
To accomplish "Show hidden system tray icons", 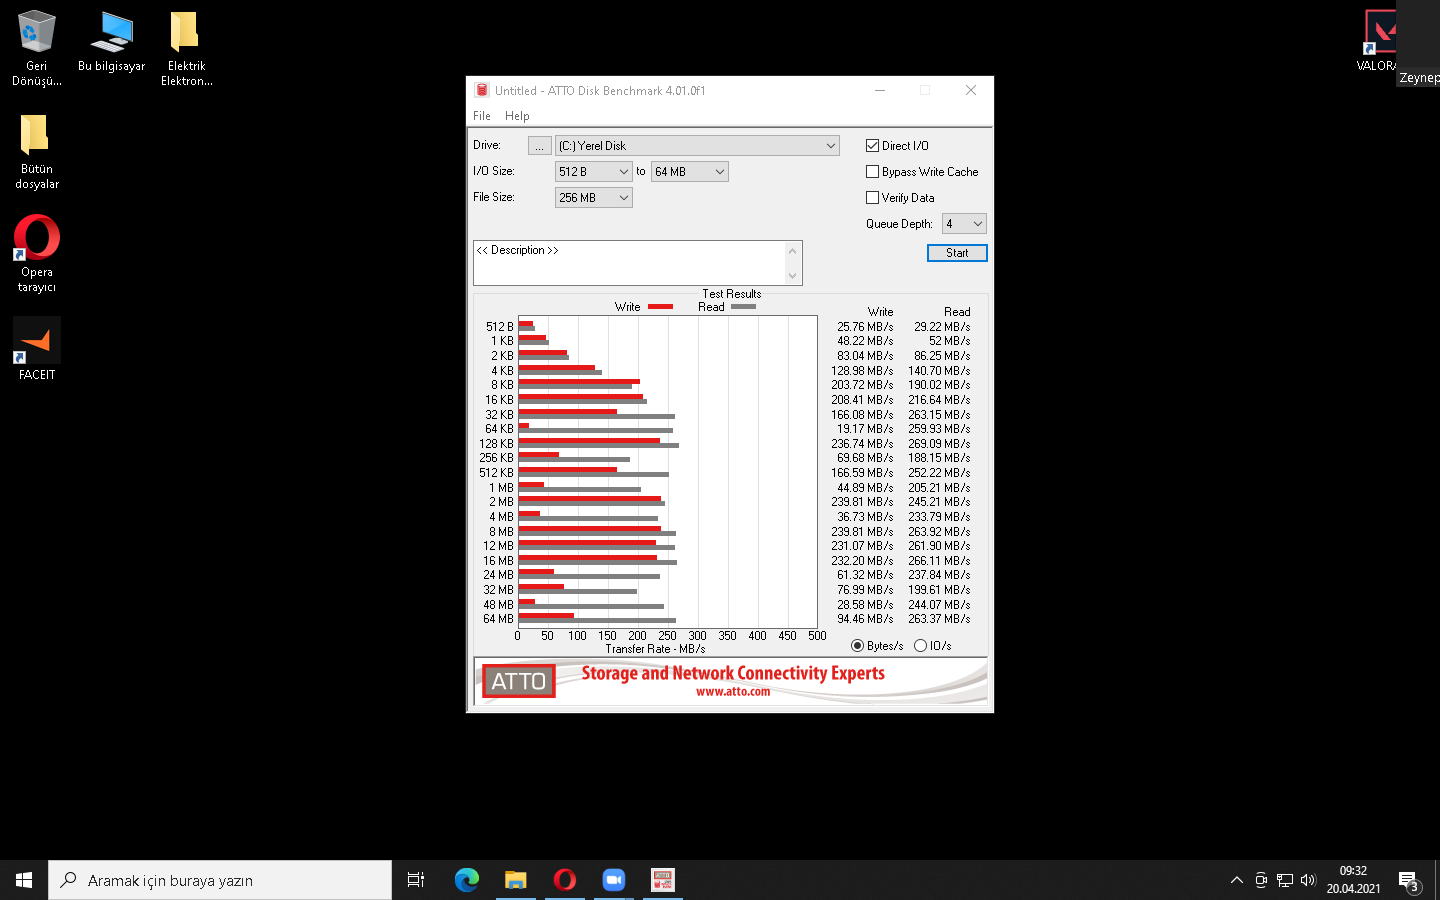I will (1237, 880).
